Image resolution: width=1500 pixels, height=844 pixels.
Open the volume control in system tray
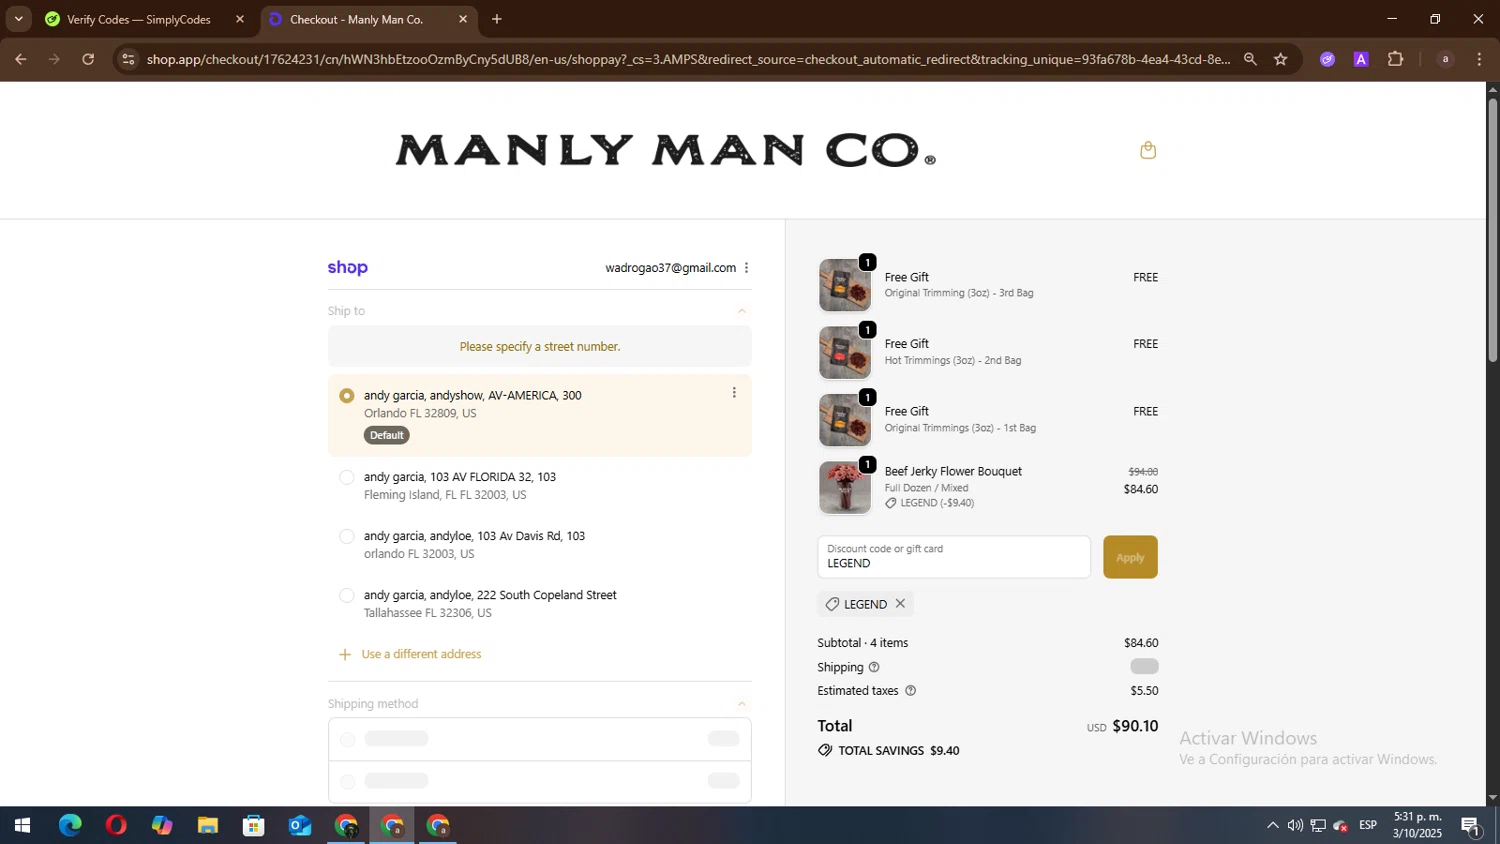(1295, 826)
